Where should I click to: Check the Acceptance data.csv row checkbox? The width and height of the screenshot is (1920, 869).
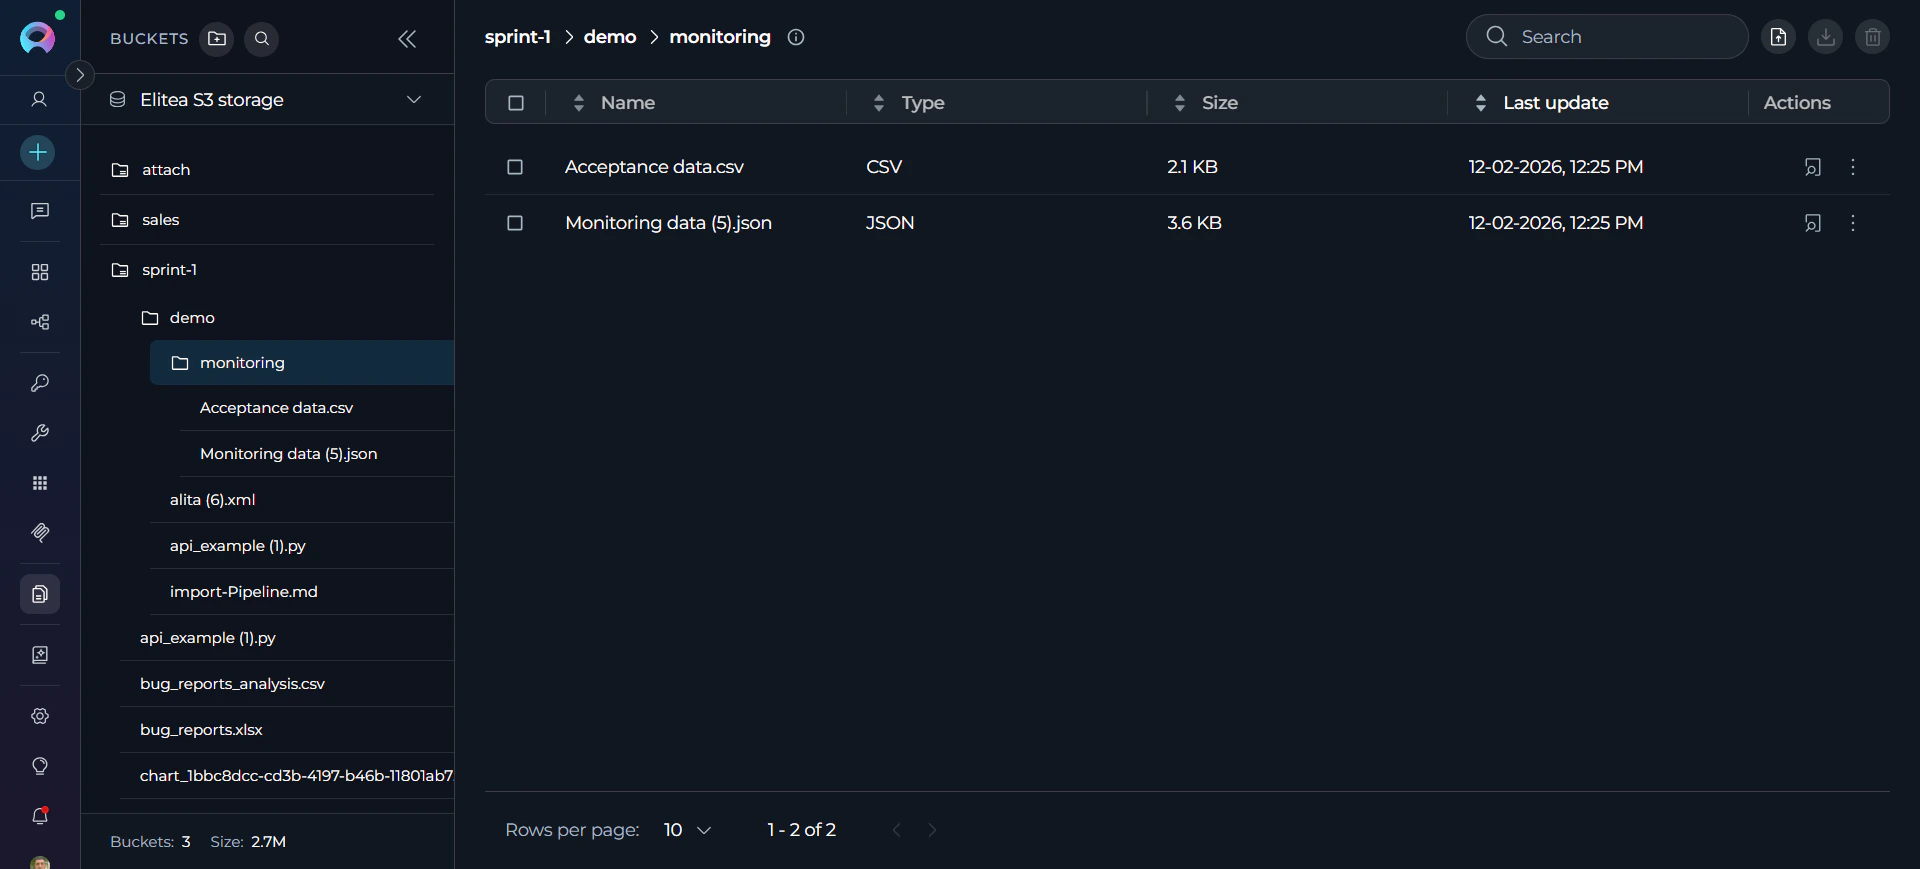515,167
